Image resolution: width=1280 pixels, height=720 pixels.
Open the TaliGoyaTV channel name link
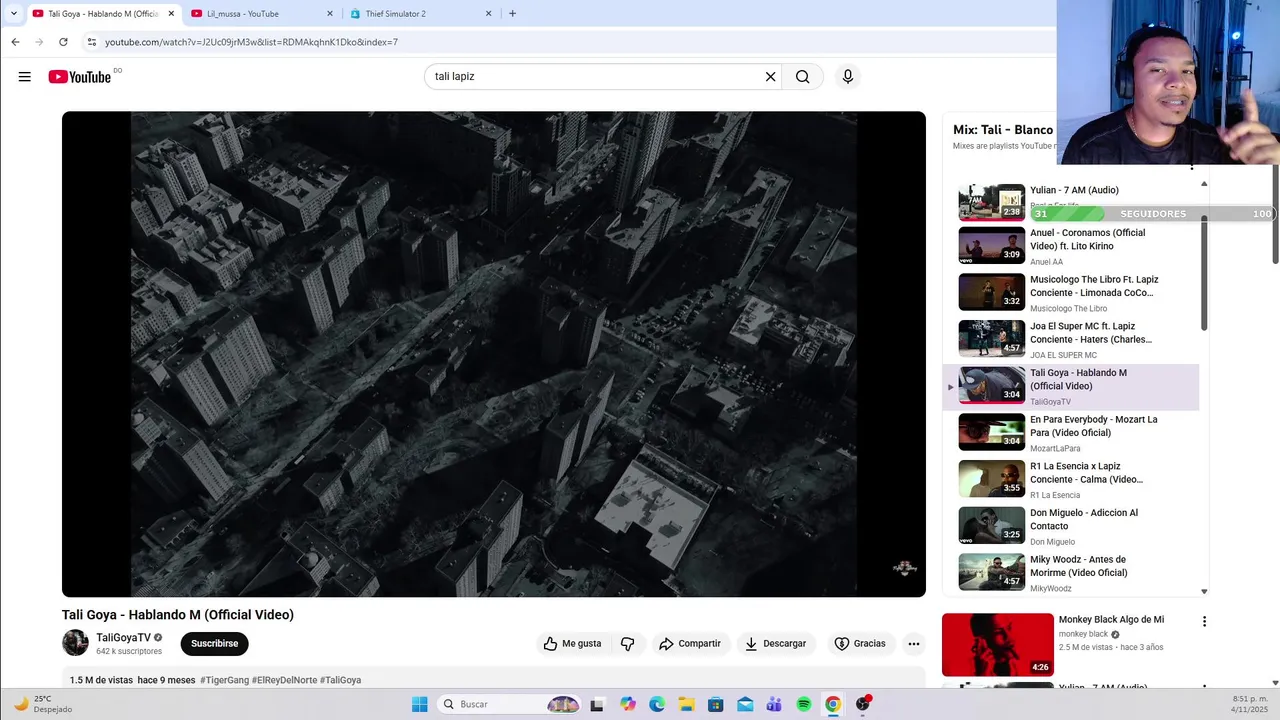point(123,638)
